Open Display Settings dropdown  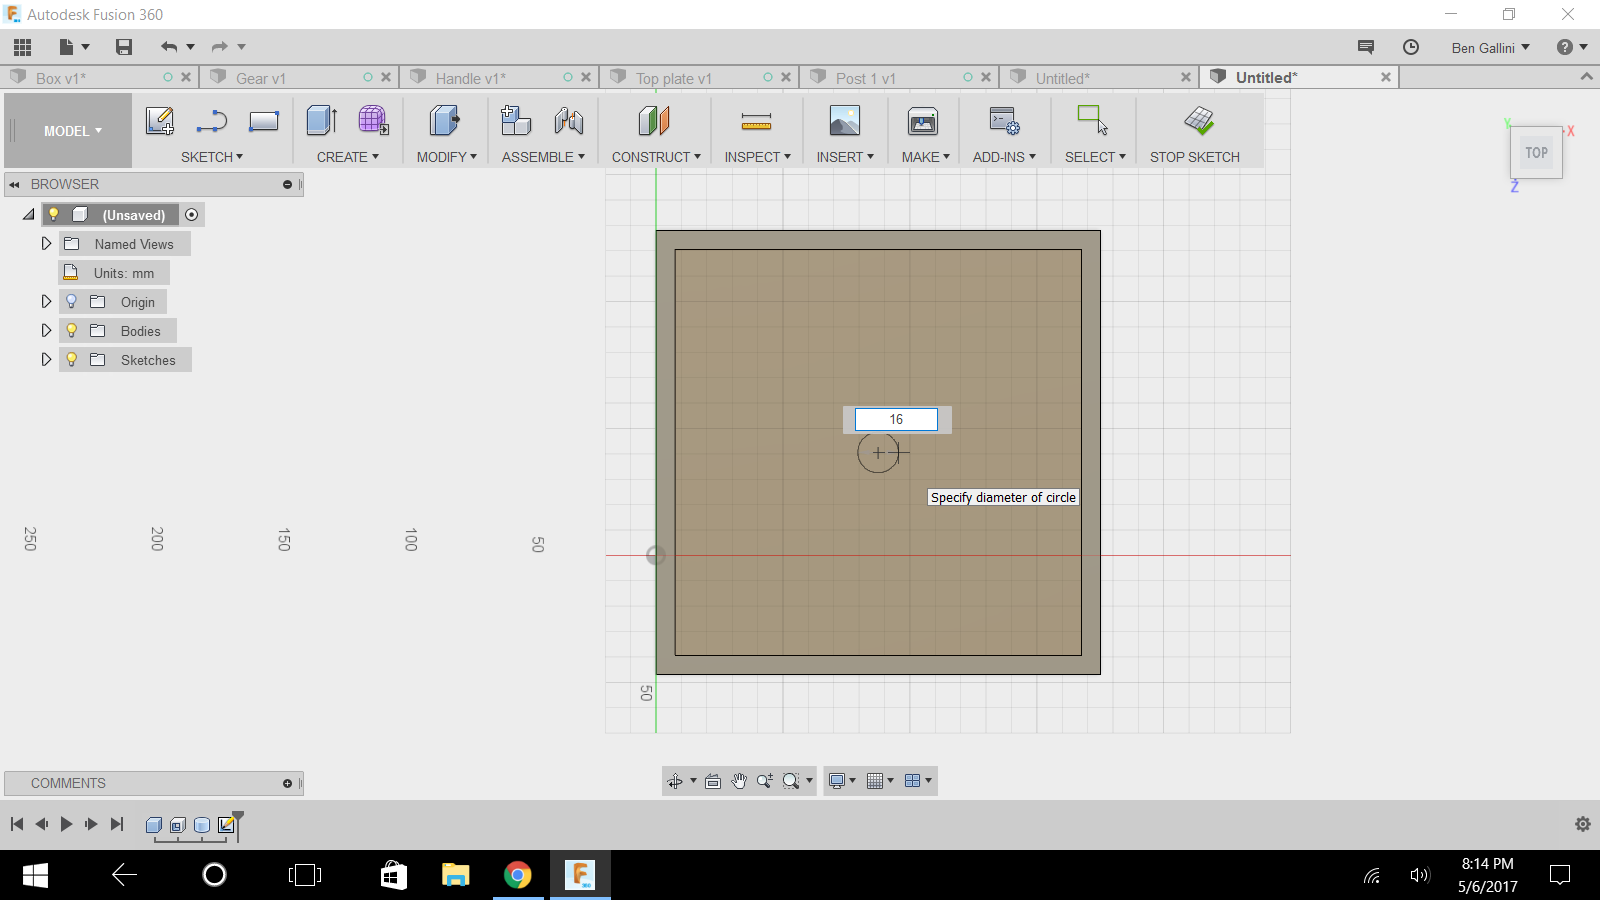pyautogui.click(x=843, y=781)
